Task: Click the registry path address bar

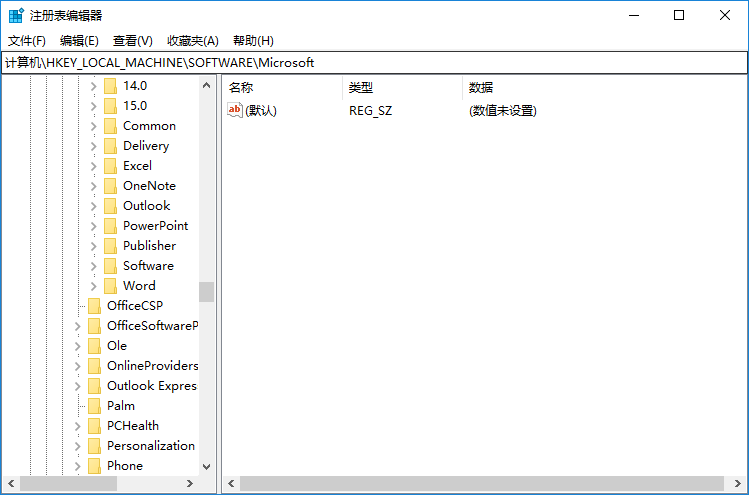Action: click(374, 63)
